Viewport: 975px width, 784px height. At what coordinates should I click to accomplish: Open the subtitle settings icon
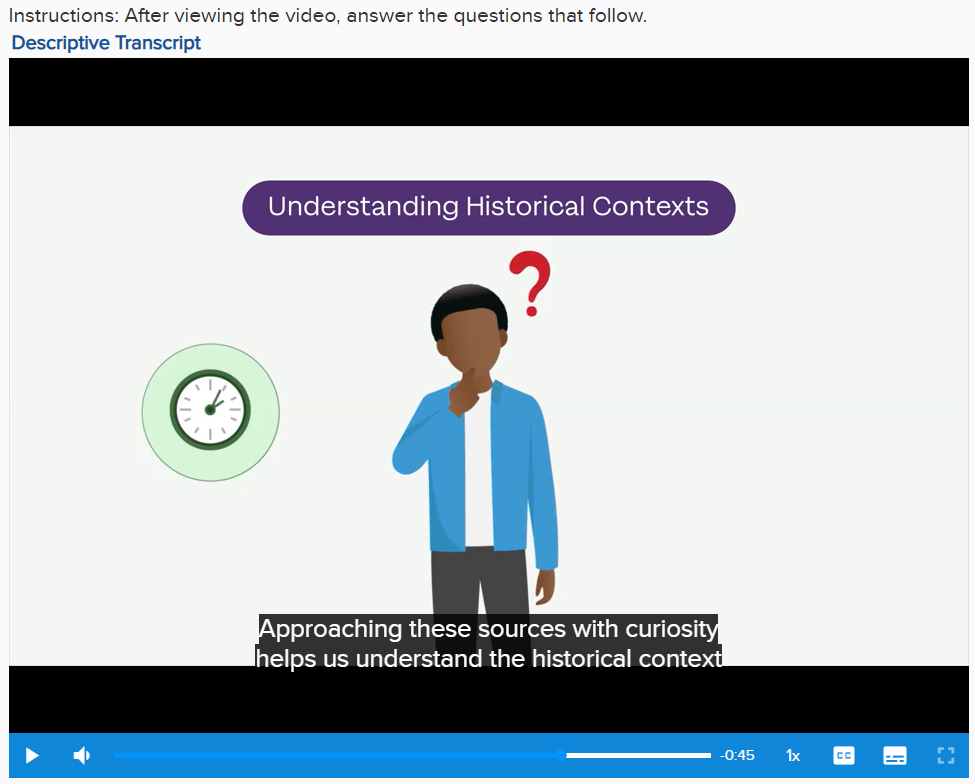tap(895, 755)
